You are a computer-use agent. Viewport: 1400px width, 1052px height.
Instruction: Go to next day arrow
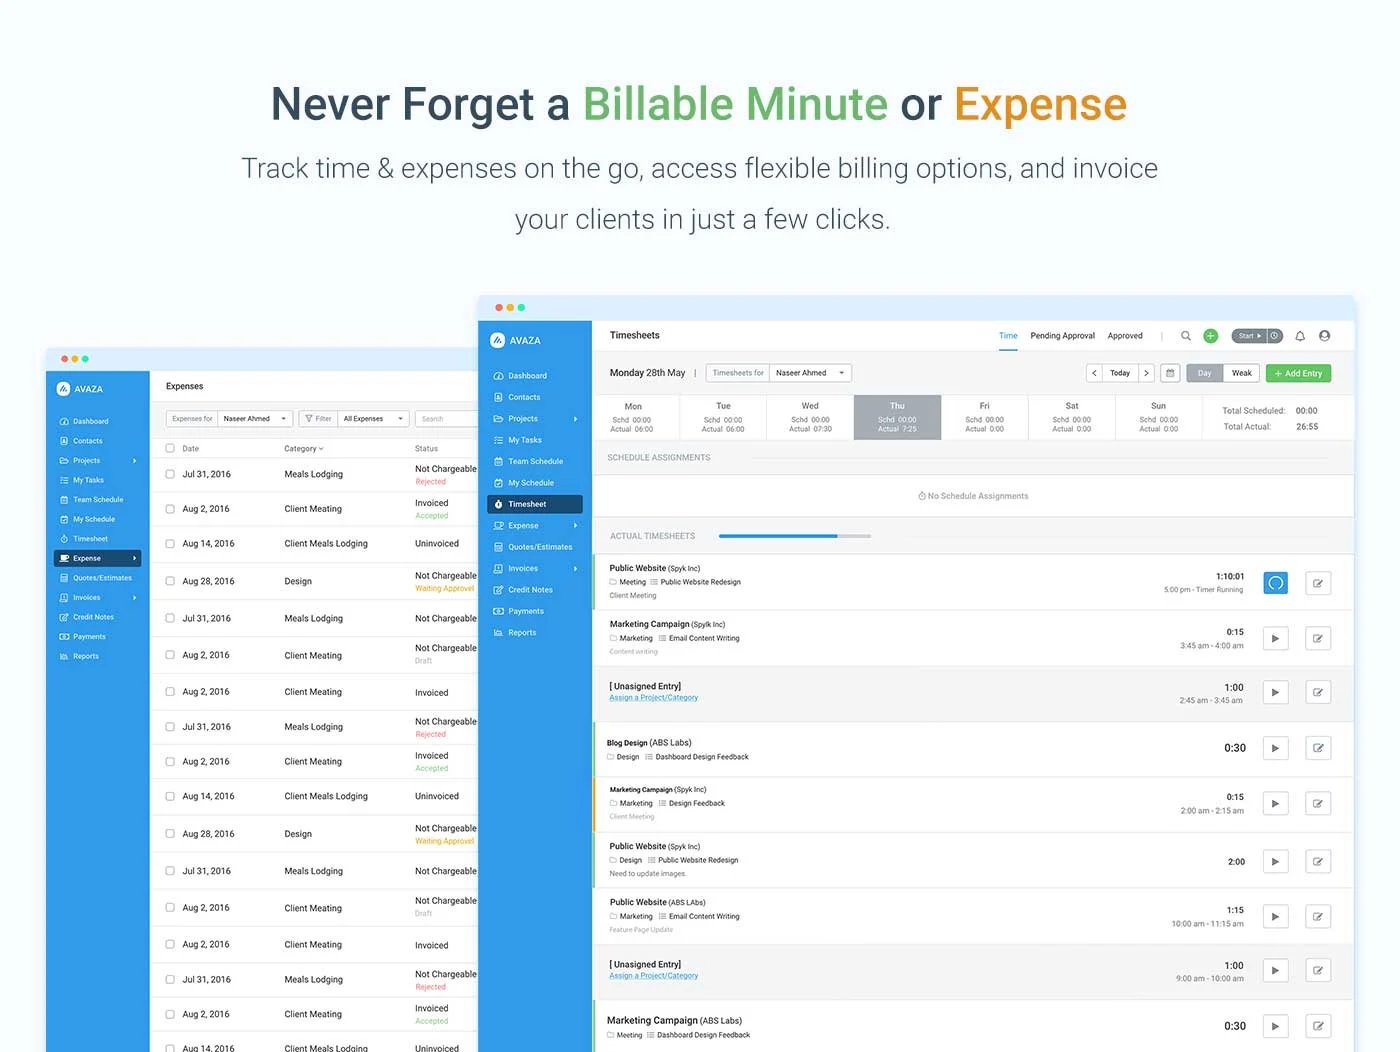[x=1146, y=373]
